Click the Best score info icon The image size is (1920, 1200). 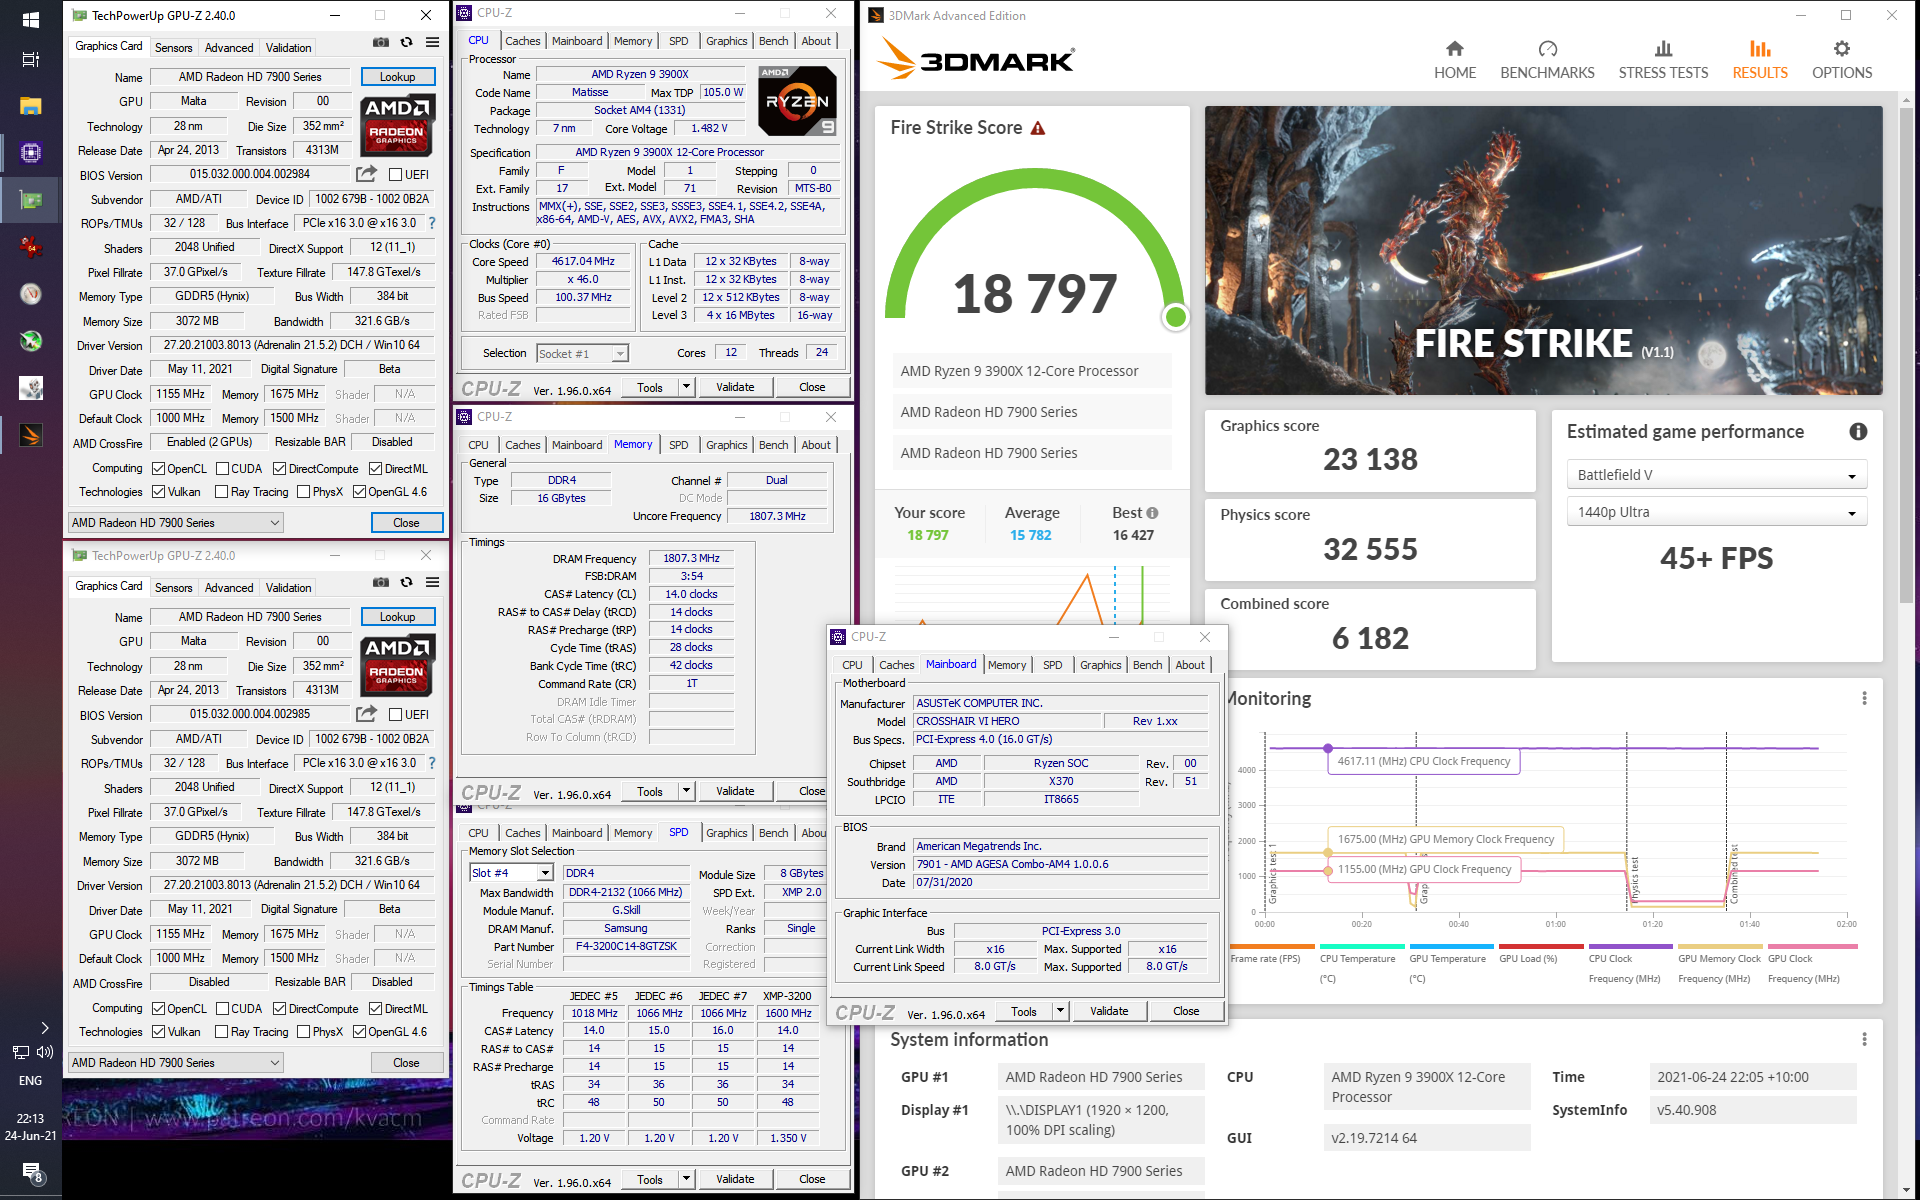(1152, 513)
